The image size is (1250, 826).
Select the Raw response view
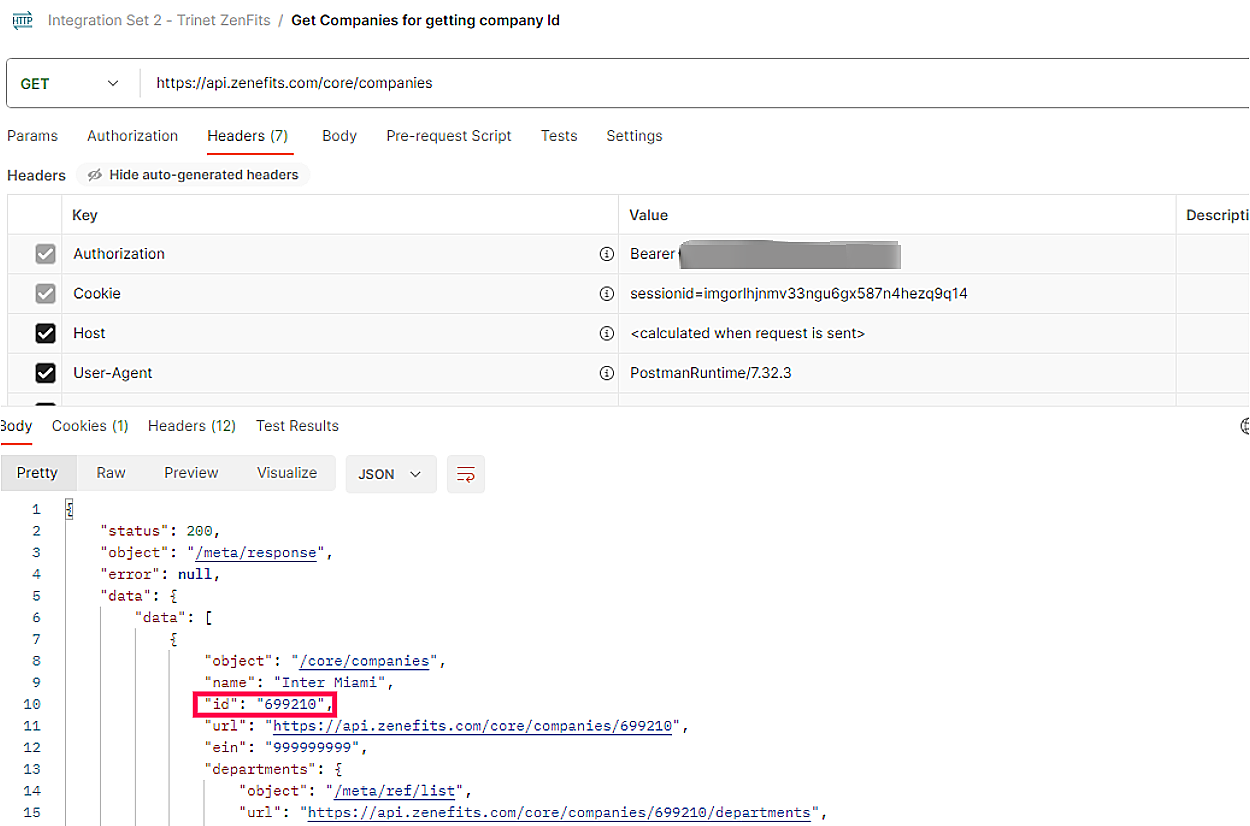click(x=111, y=473)
